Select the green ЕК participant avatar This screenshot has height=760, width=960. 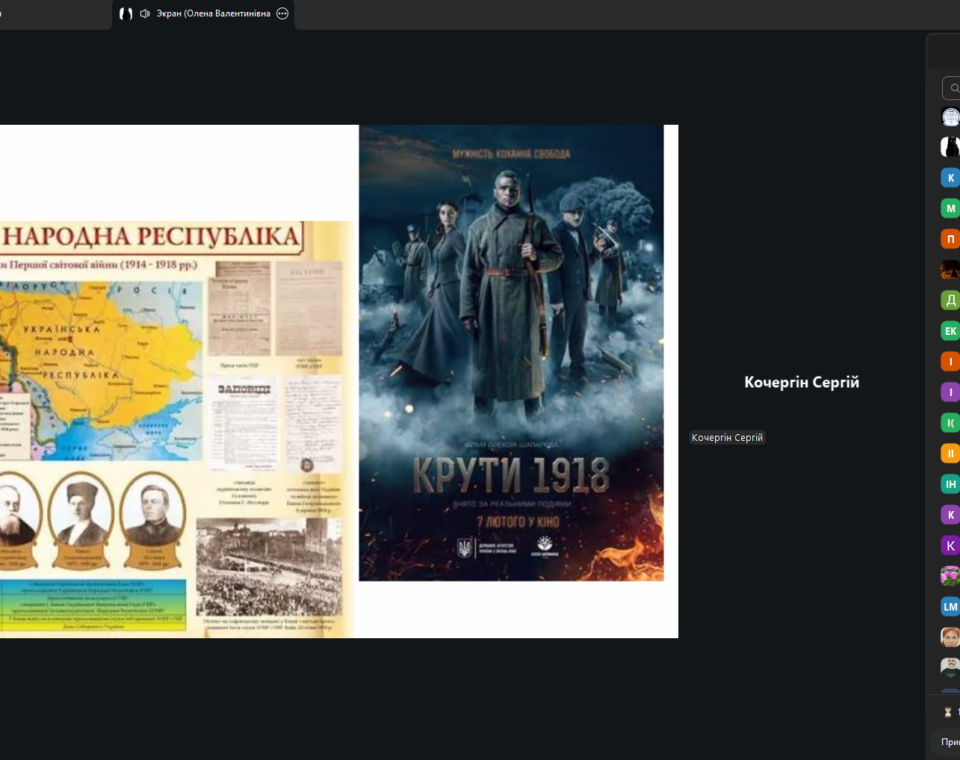tap(950, 331)
